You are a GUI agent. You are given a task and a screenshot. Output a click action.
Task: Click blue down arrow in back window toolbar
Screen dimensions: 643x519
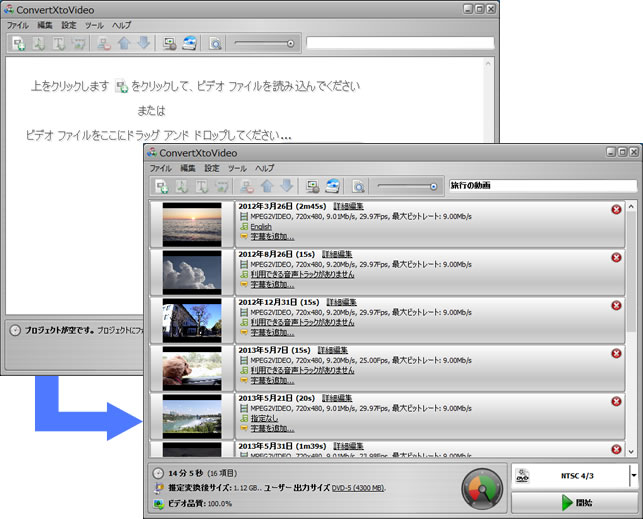click(143, 43)
